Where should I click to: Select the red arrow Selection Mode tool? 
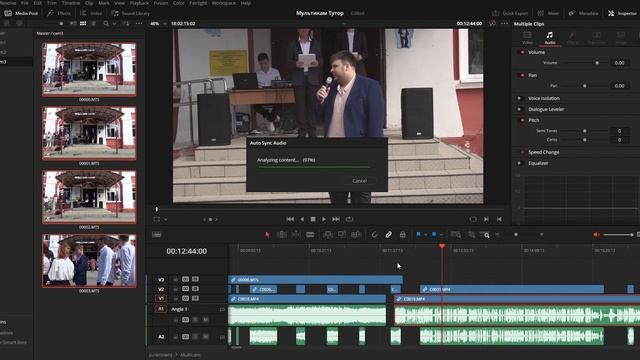[267, 235]
